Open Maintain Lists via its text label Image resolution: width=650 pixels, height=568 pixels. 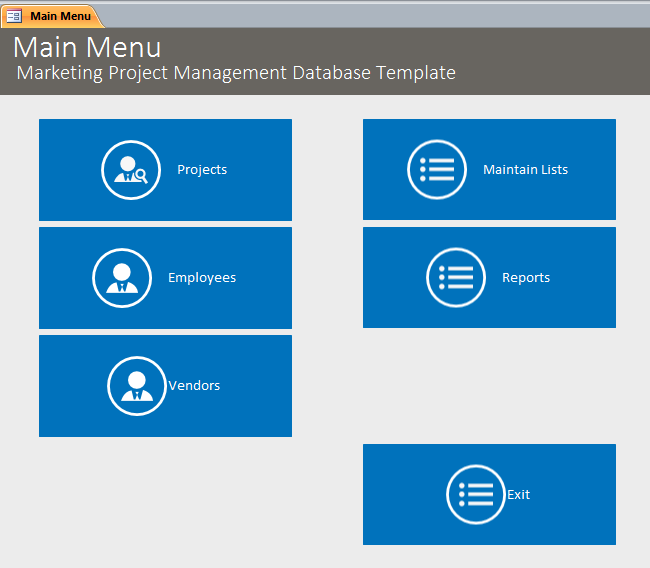pyautogui.click(x=525, y=170)
